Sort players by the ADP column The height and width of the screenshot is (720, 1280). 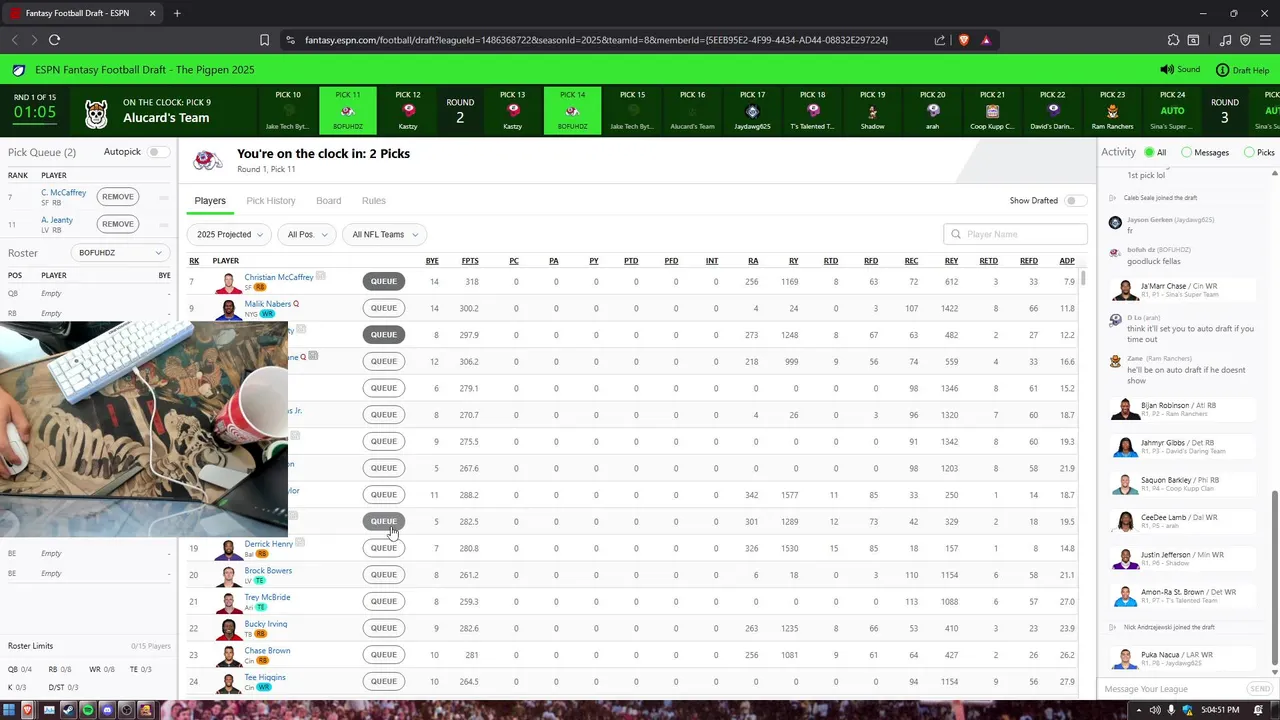[1067, 261]
